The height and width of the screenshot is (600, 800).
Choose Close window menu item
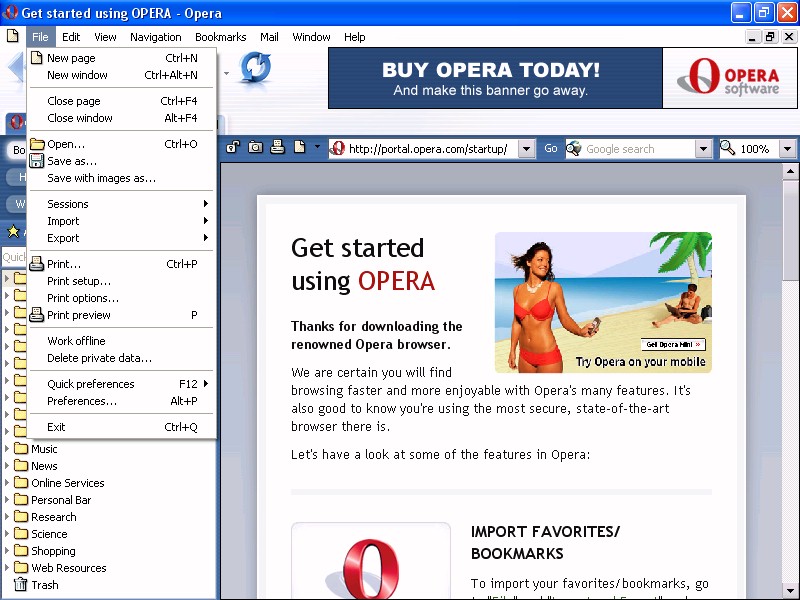click(x=121, y=118)
